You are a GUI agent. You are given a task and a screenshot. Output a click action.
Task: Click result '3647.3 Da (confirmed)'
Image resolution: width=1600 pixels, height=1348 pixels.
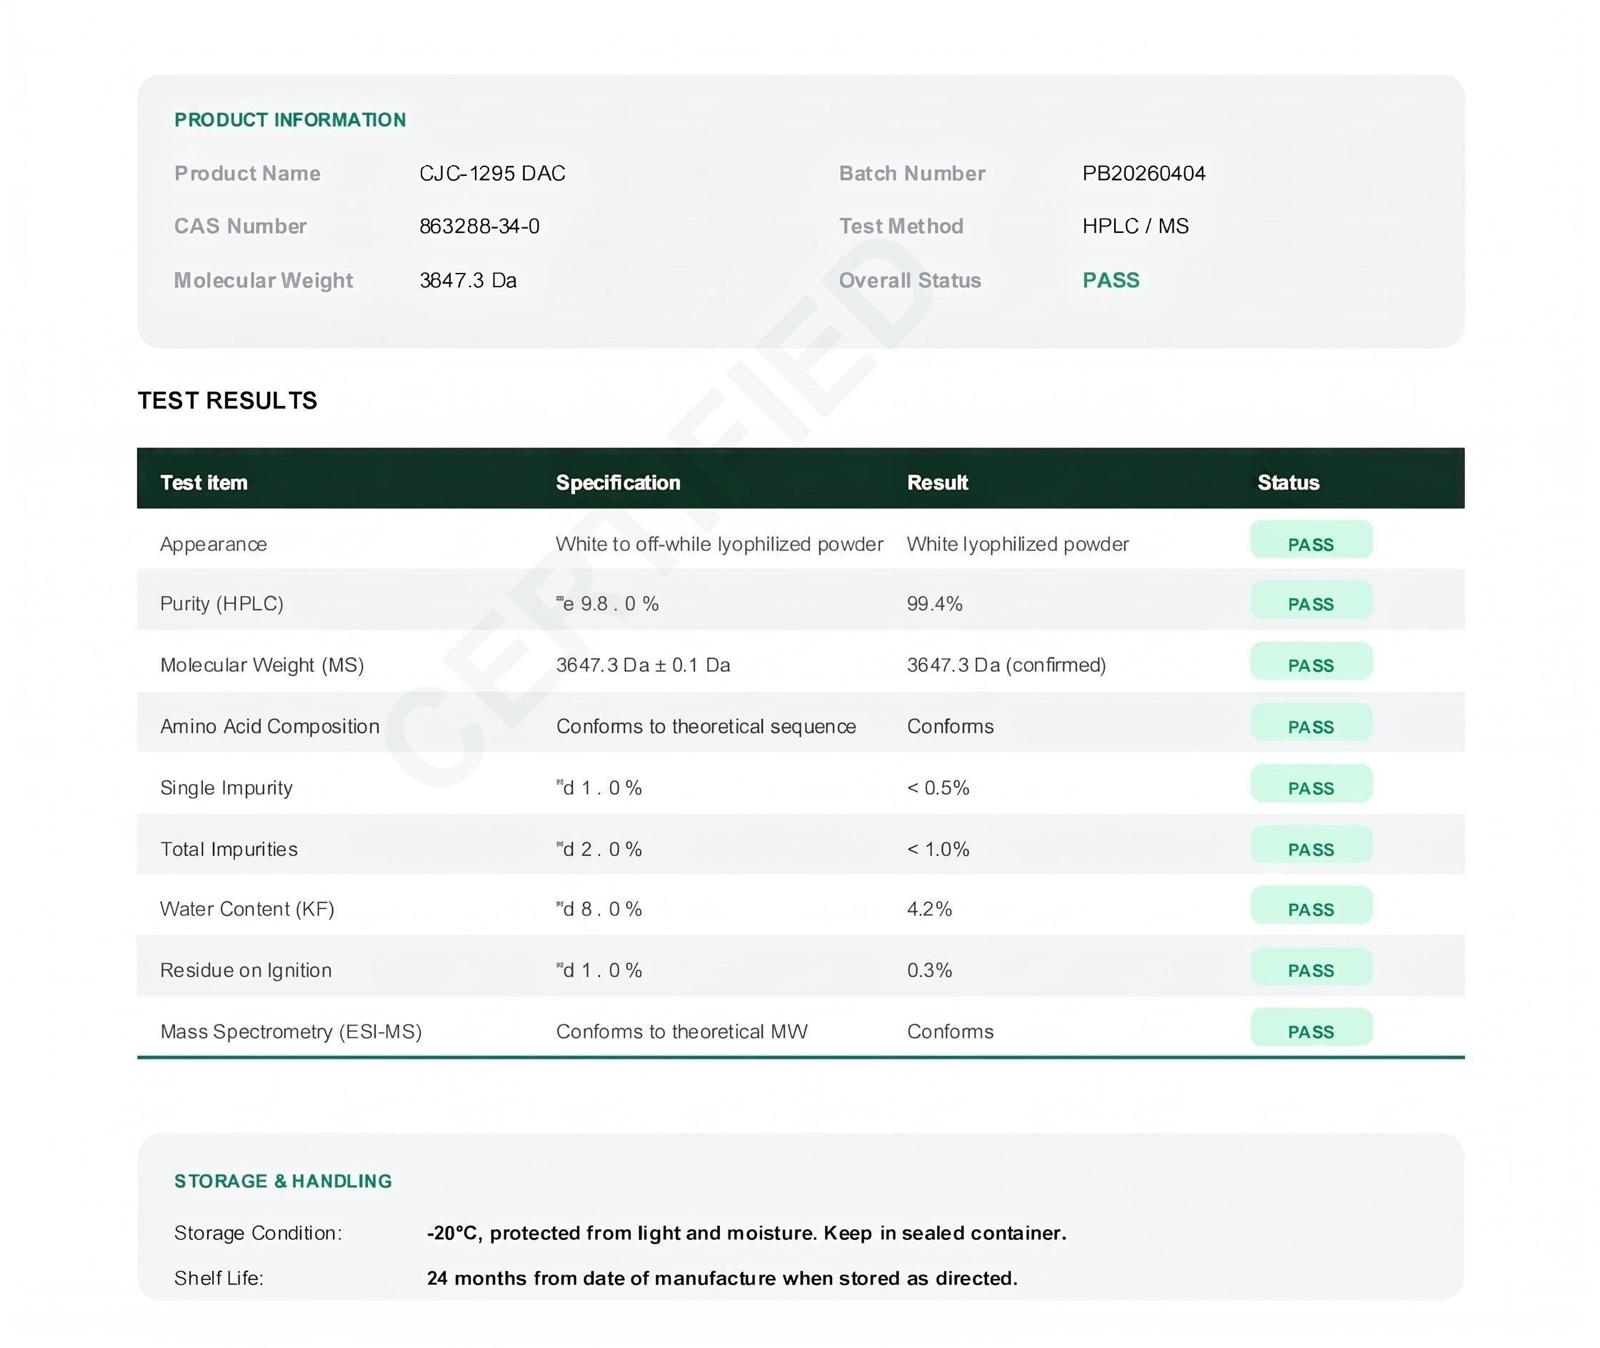1006,665
